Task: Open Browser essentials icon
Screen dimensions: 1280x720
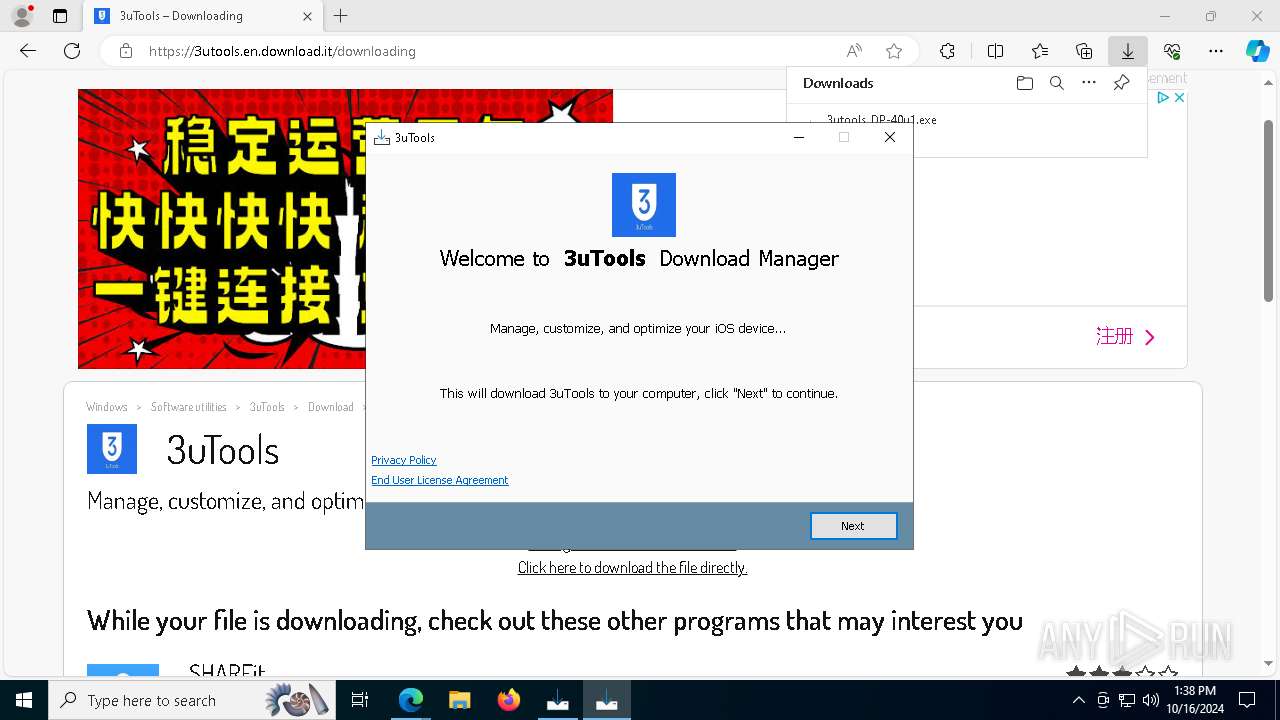Action: point(1172,51)
